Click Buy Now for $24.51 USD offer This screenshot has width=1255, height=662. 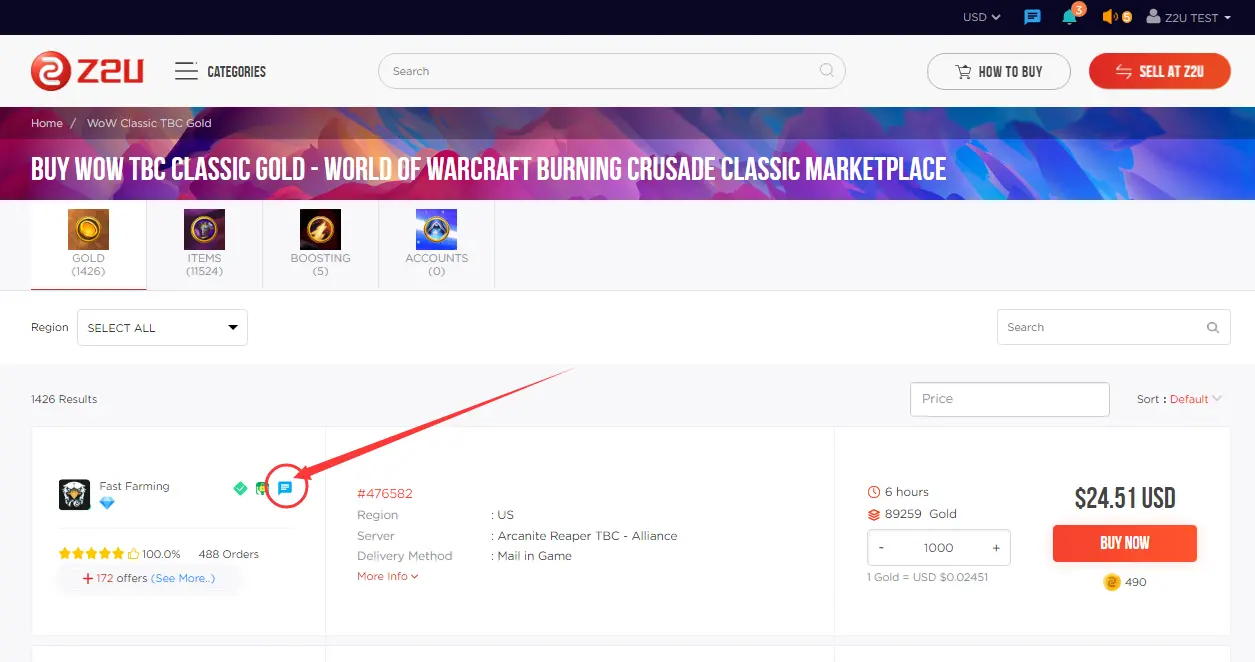pos(1125,543)
